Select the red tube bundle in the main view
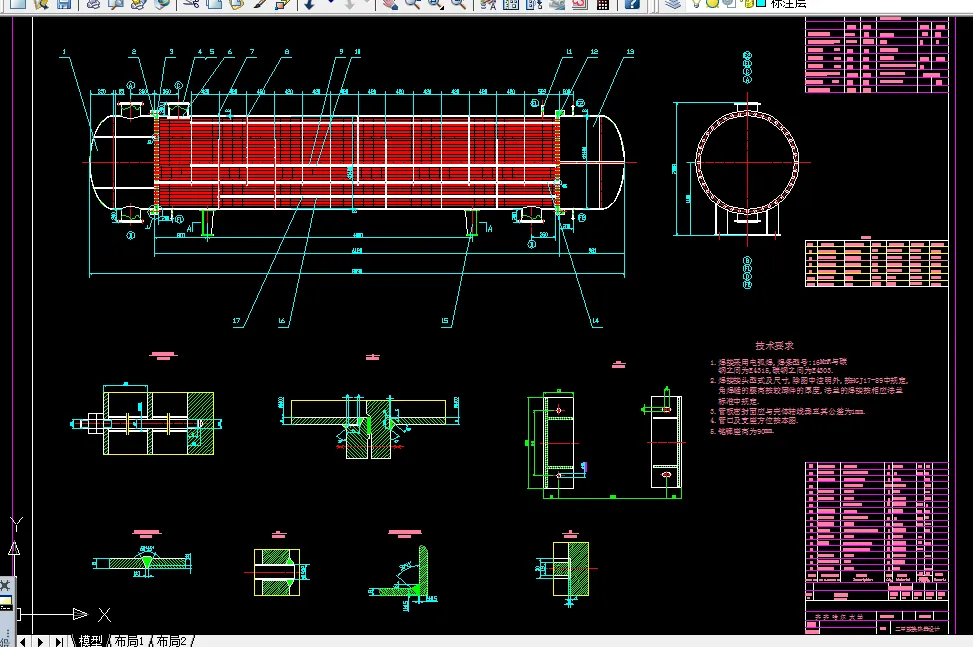This screenshot has width=973, height=647. tap(357, 163)
